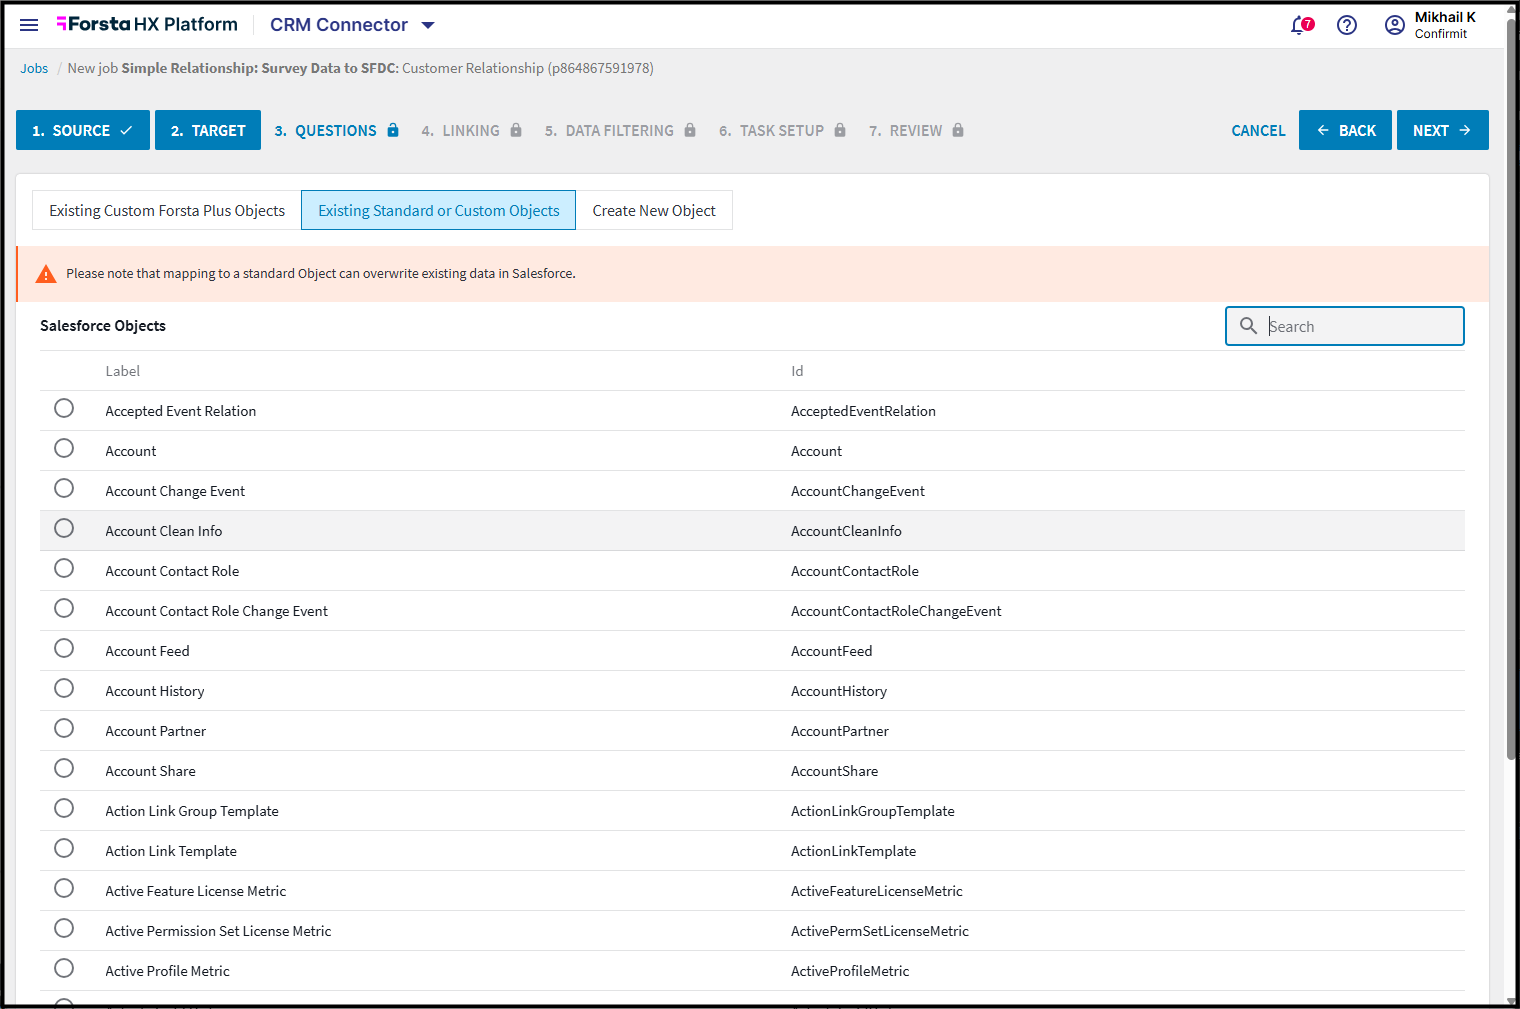The image size is (1520, 1009).
Task: Click the Salesforce Objects heading
Action: (103, 326)
